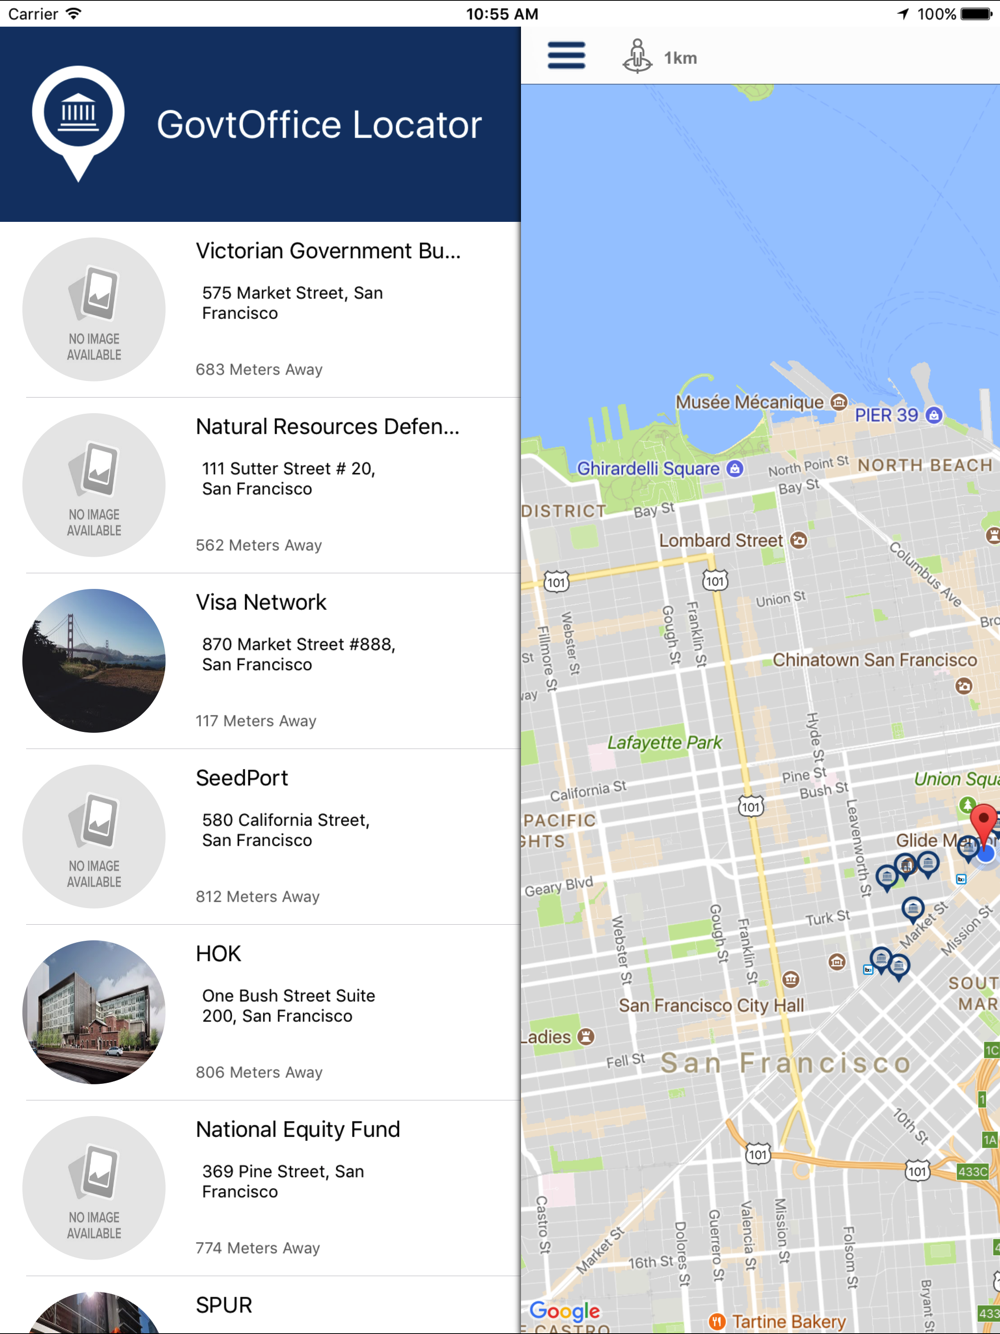
Task: Tap the 10:55 AM status bar clock
Action: tap(502, 14)
